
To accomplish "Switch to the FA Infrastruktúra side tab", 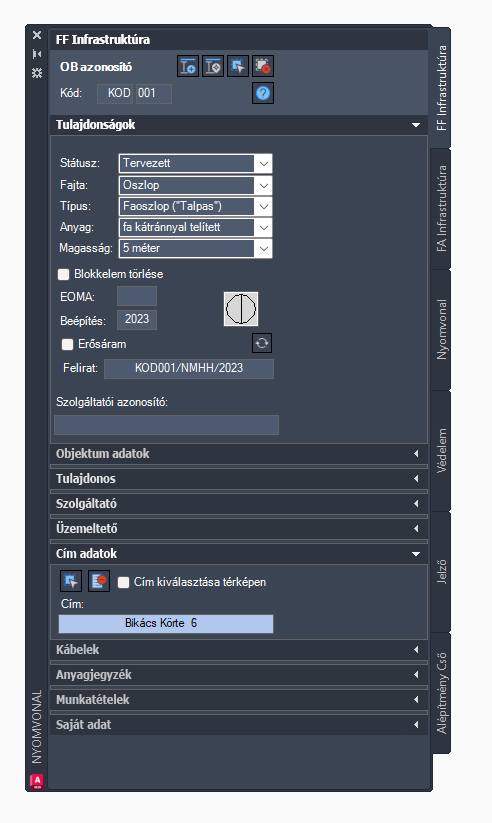I will (442, 208).
